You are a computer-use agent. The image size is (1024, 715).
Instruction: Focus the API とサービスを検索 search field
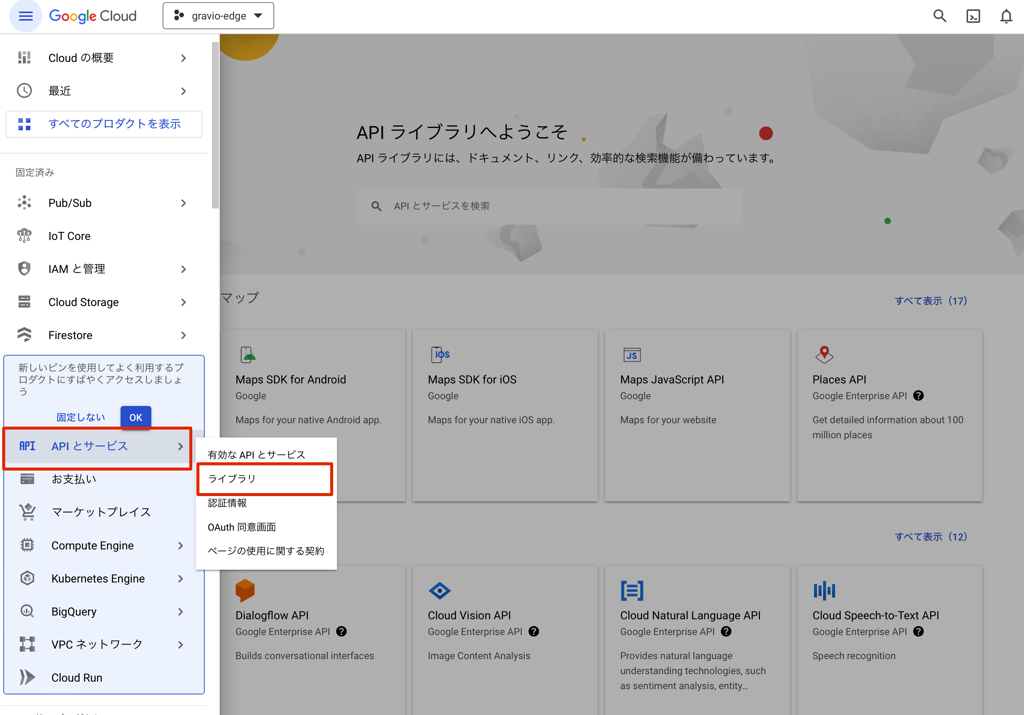click(549, 206)
